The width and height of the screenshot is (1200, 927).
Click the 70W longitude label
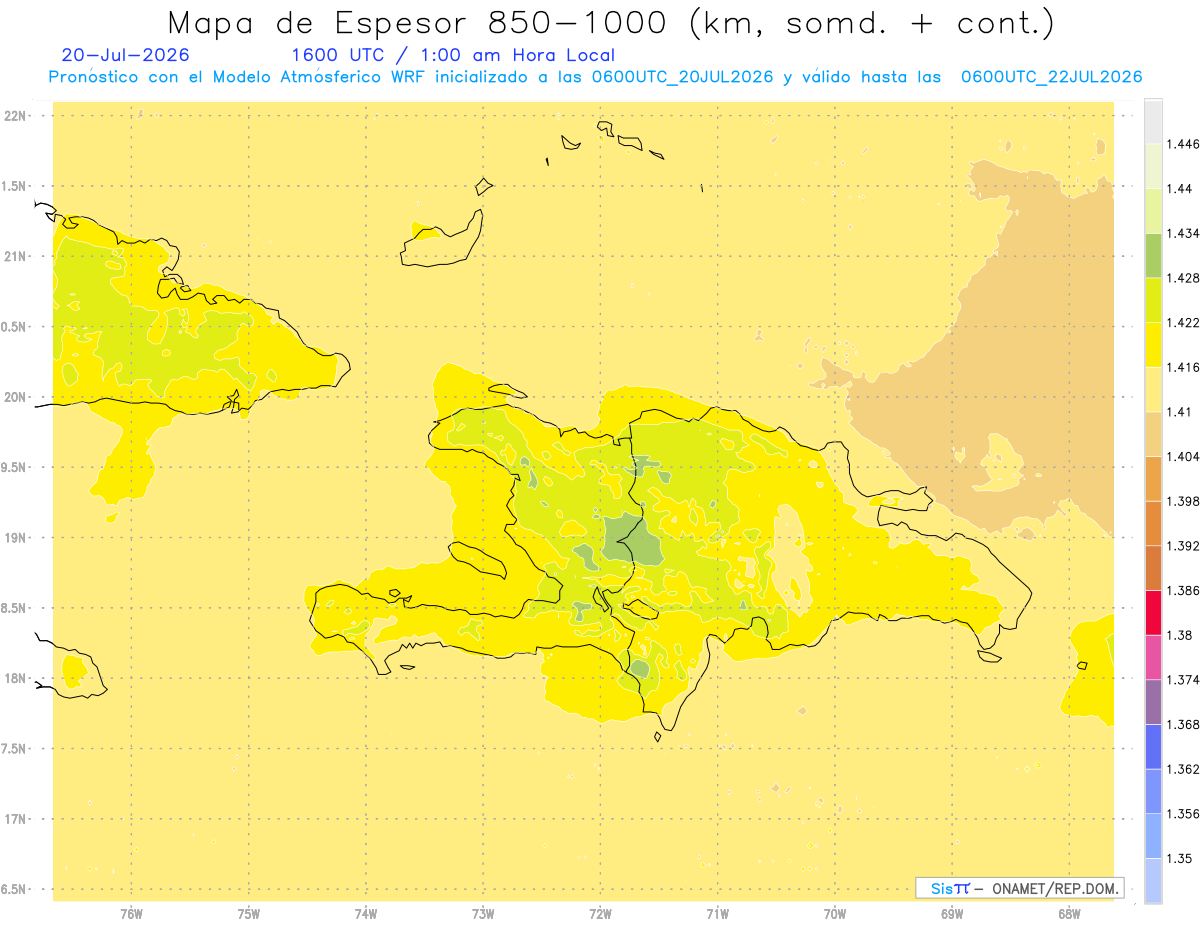tap(834, 913)
